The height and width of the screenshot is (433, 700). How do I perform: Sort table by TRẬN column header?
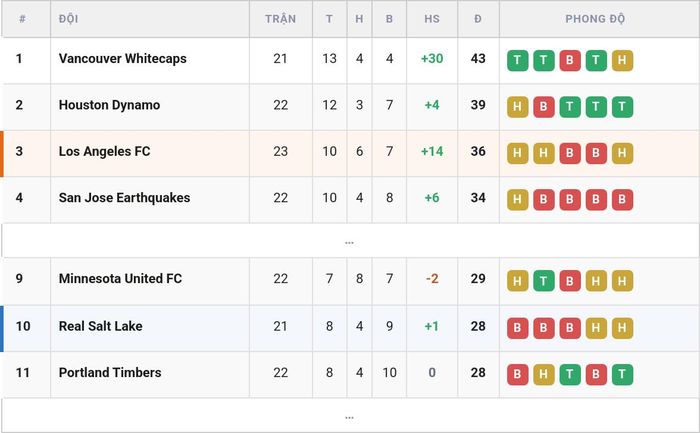280,19
